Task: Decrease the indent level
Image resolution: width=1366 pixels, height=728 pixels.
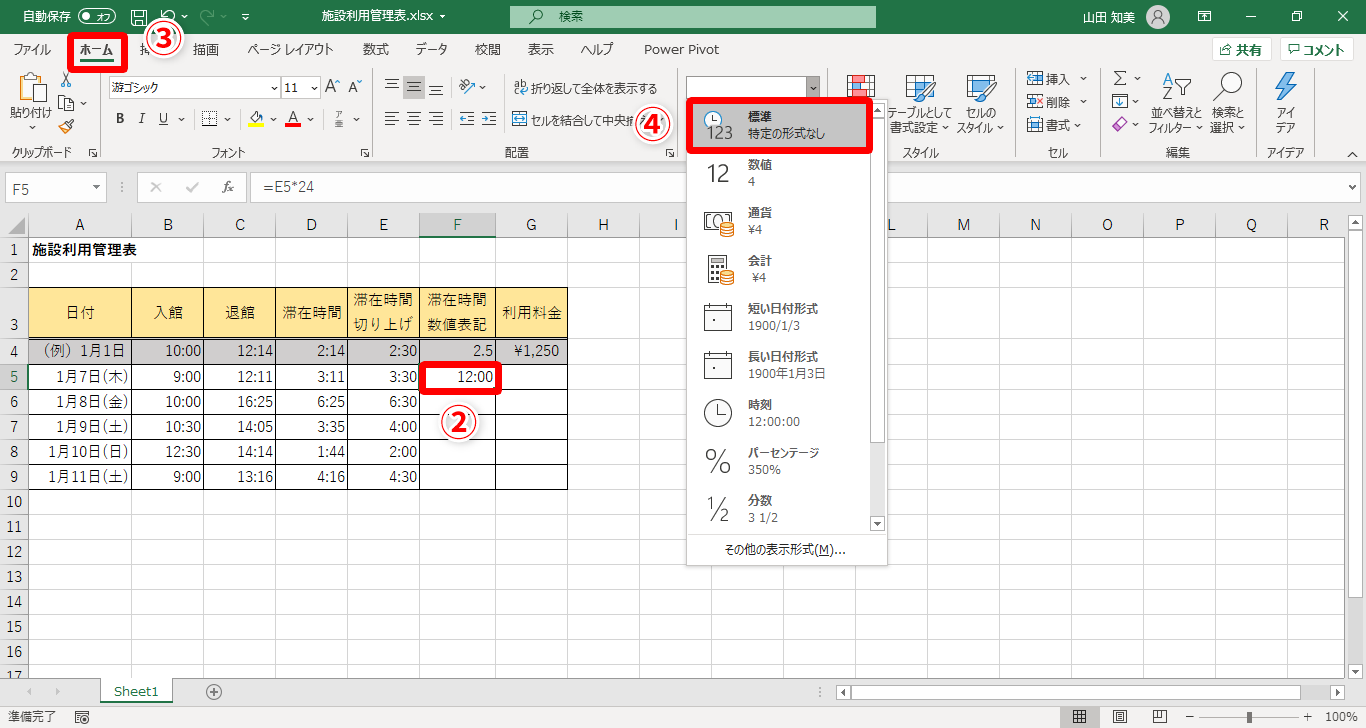Action: pyautogui.click(x=465, y=119)
